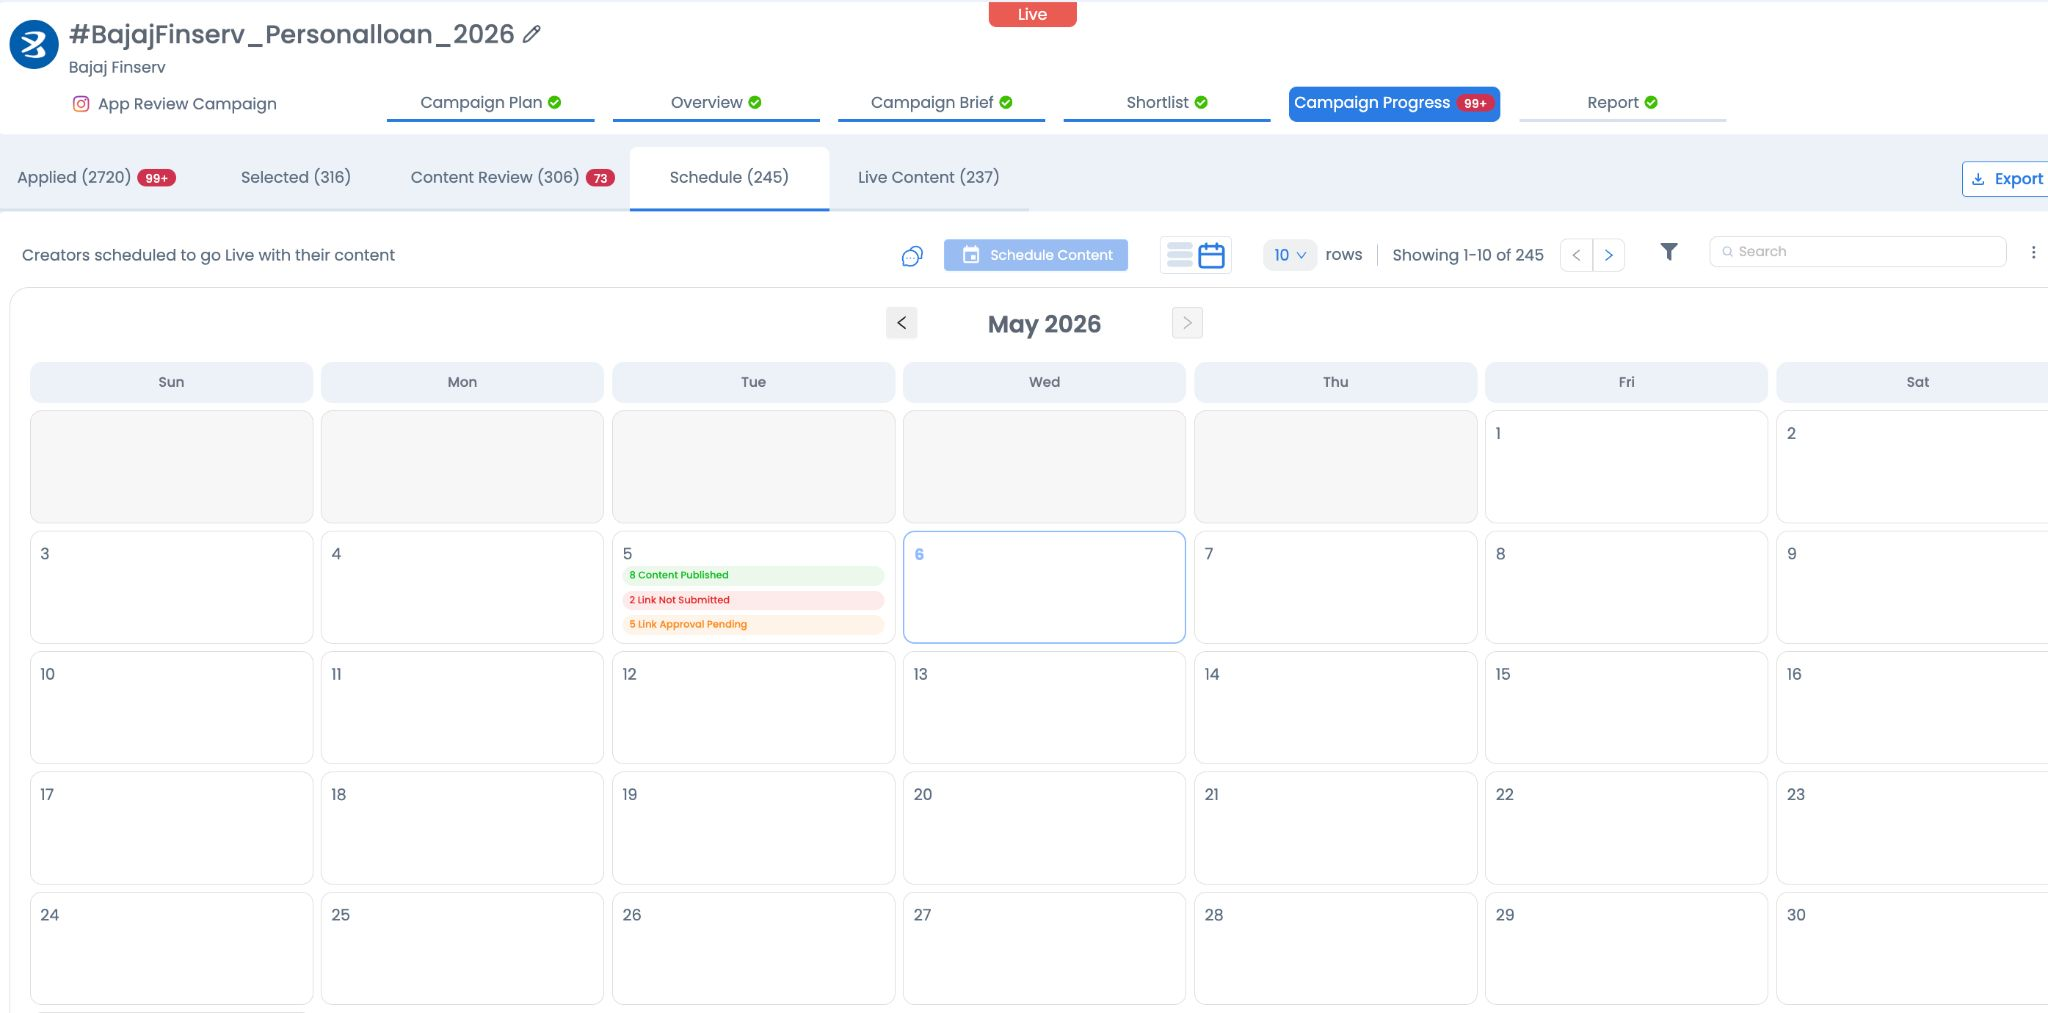Open the Shortlist step

pos(1167,103)
